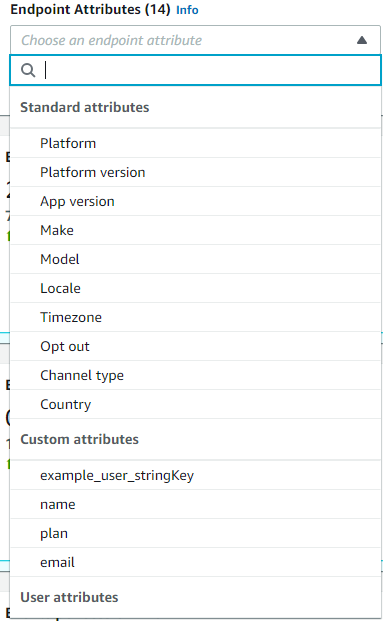Collapse the endpoint attribute dropdown arrow
The width and height of the screenshot is (383, 627).
coord(362,40)
